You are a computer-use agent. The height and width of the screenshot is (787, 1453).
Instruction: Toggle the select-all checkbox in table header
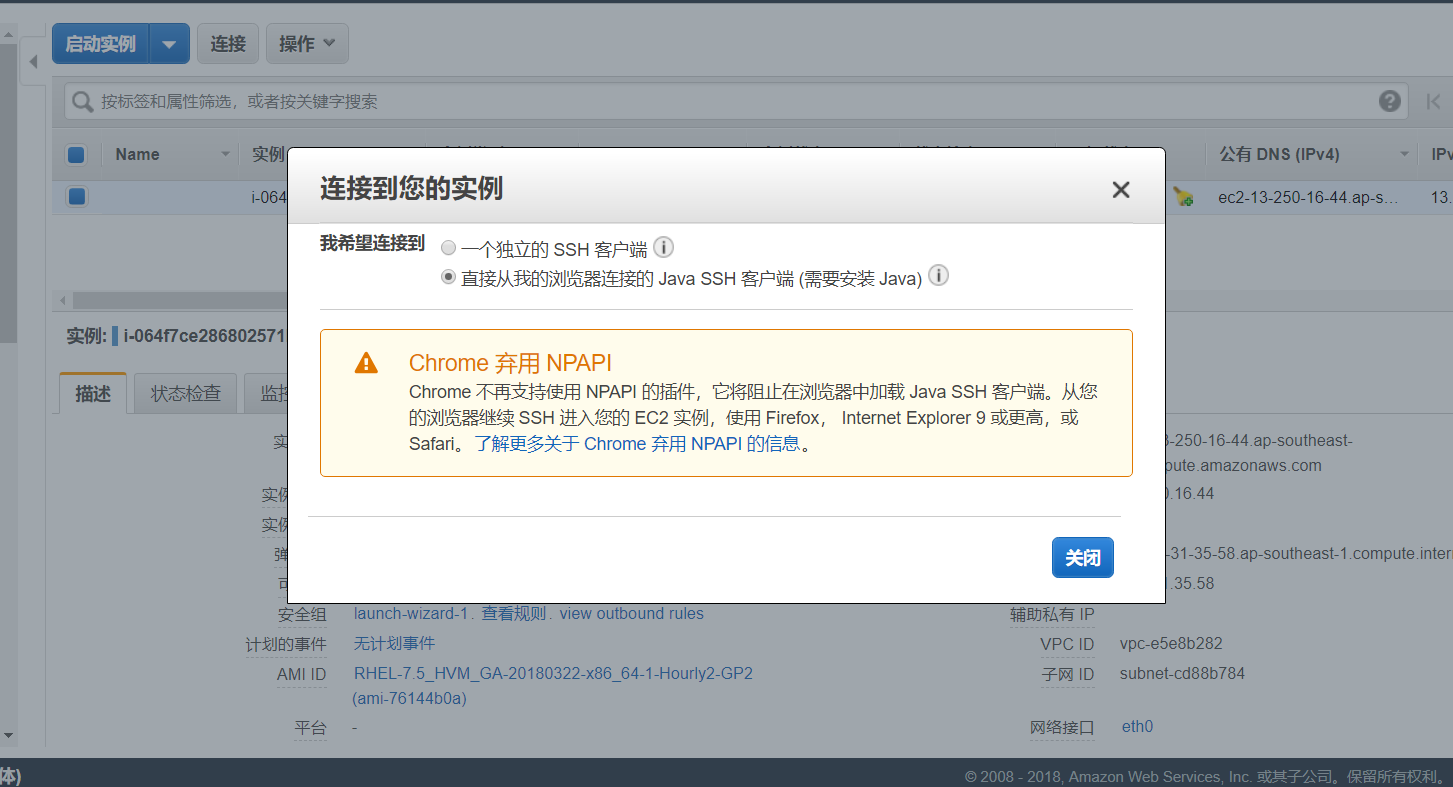point(76,155)
